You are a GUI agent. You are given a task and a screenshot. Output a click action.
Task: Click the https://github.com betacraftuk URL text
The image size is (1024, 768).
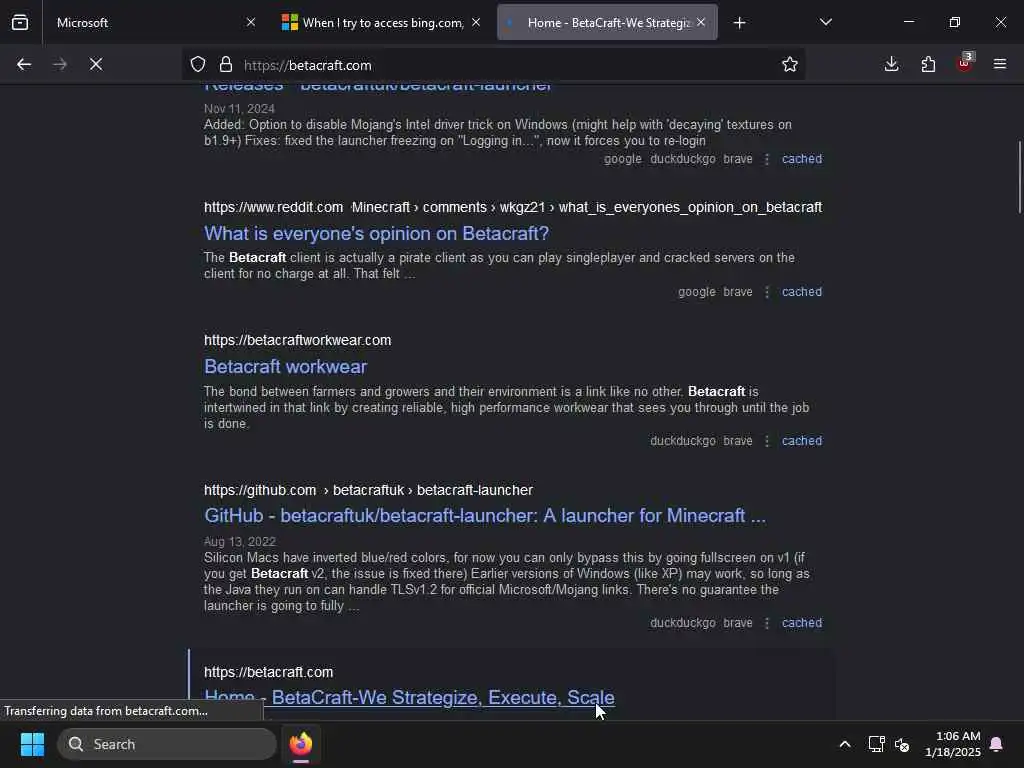click(368, 490)
